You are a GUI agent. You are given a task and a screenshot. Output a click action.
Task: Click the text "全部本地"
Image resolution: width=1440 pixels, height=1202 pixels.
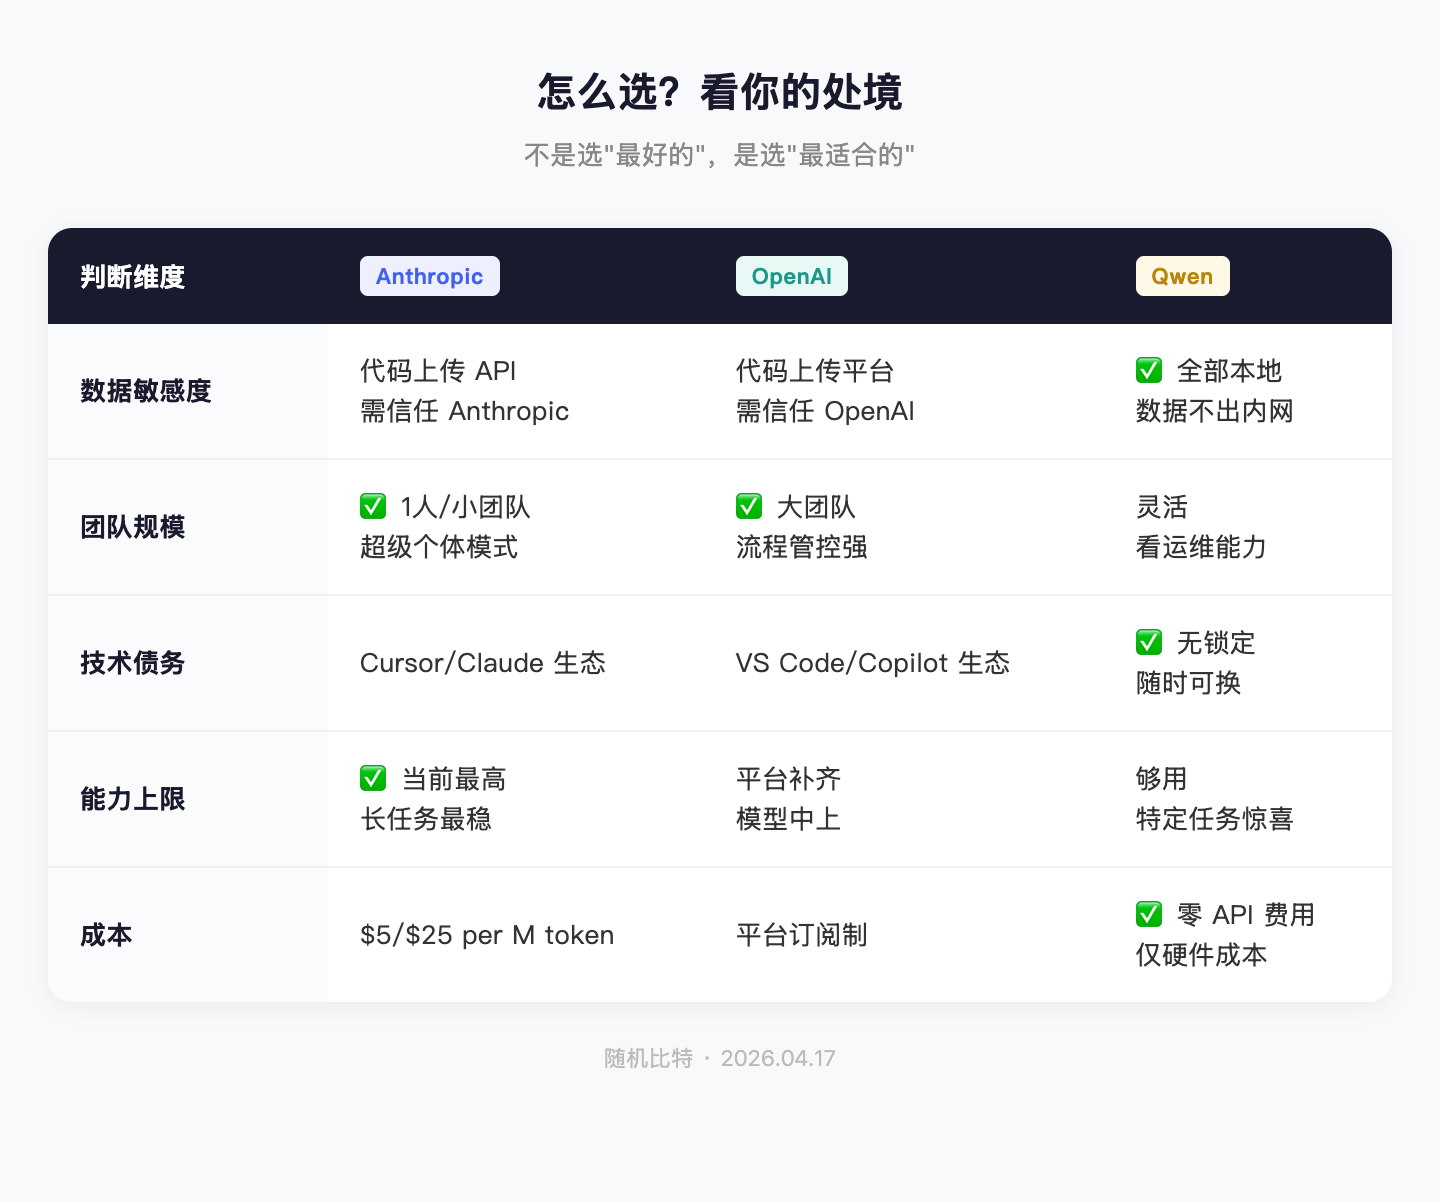1229,371
